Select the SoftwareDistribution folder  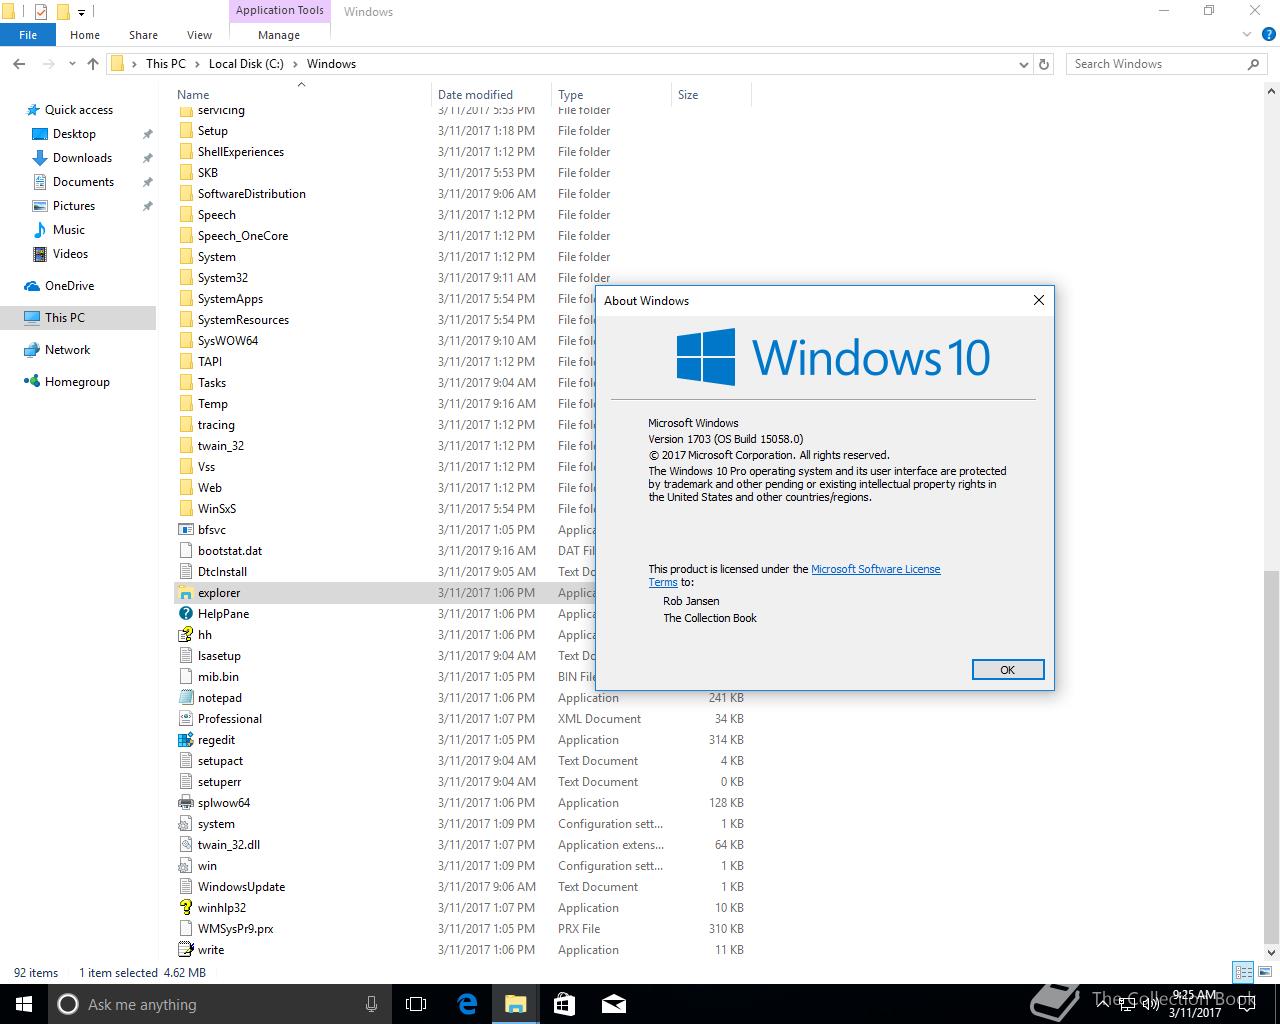click(251, 194)
